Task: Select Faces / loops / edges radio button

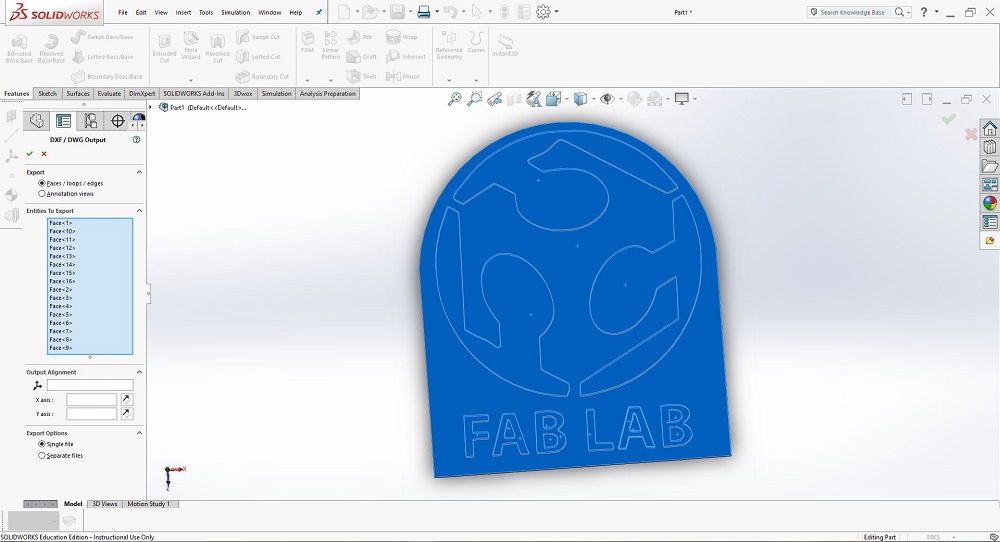Action: pos(42,183)
